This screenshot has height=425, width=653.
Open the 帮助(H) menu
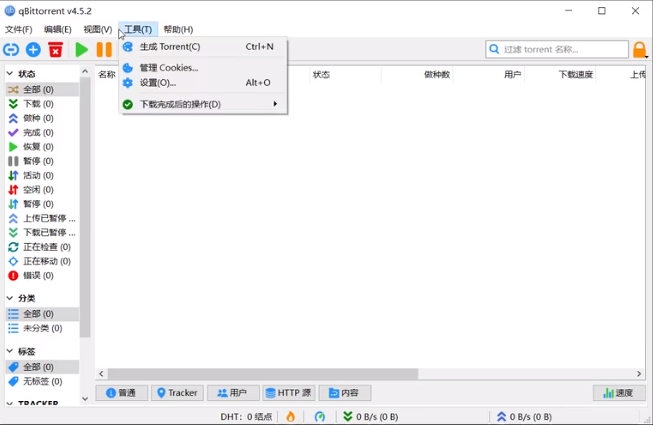click(178, 30)
